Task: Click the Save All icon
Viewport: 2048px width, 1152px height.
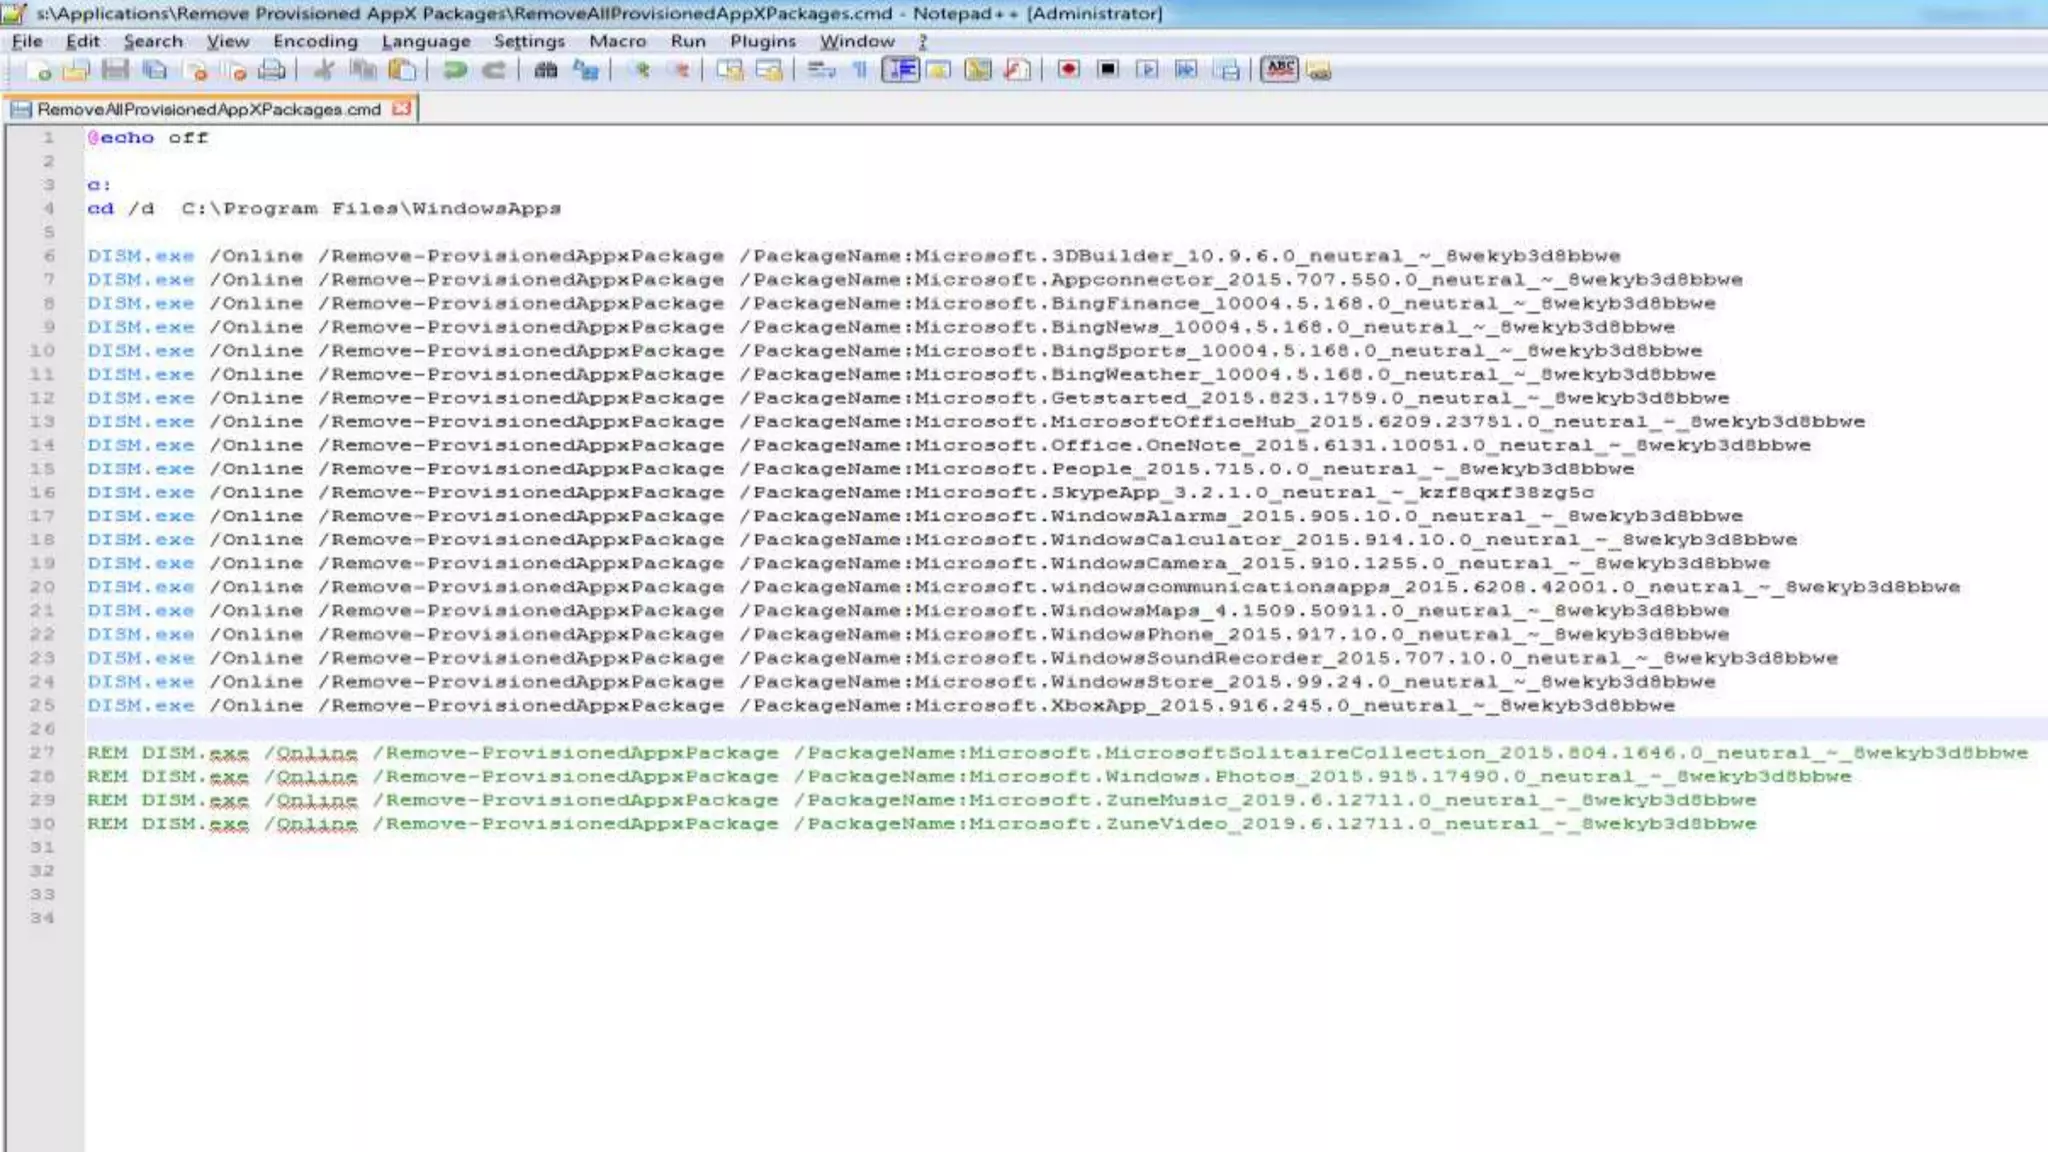Action: pyautogui.click(x=155, y=70)
